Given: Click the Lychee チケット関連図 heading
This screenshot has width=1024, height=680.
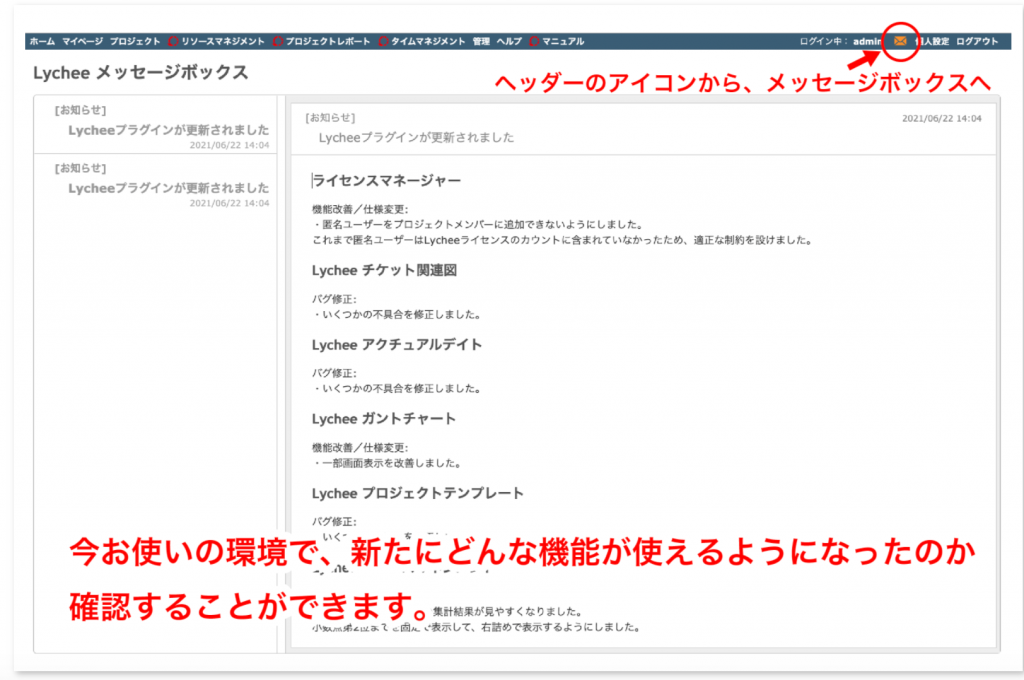Looking at the screenshot, I should (x=384, y=270).
